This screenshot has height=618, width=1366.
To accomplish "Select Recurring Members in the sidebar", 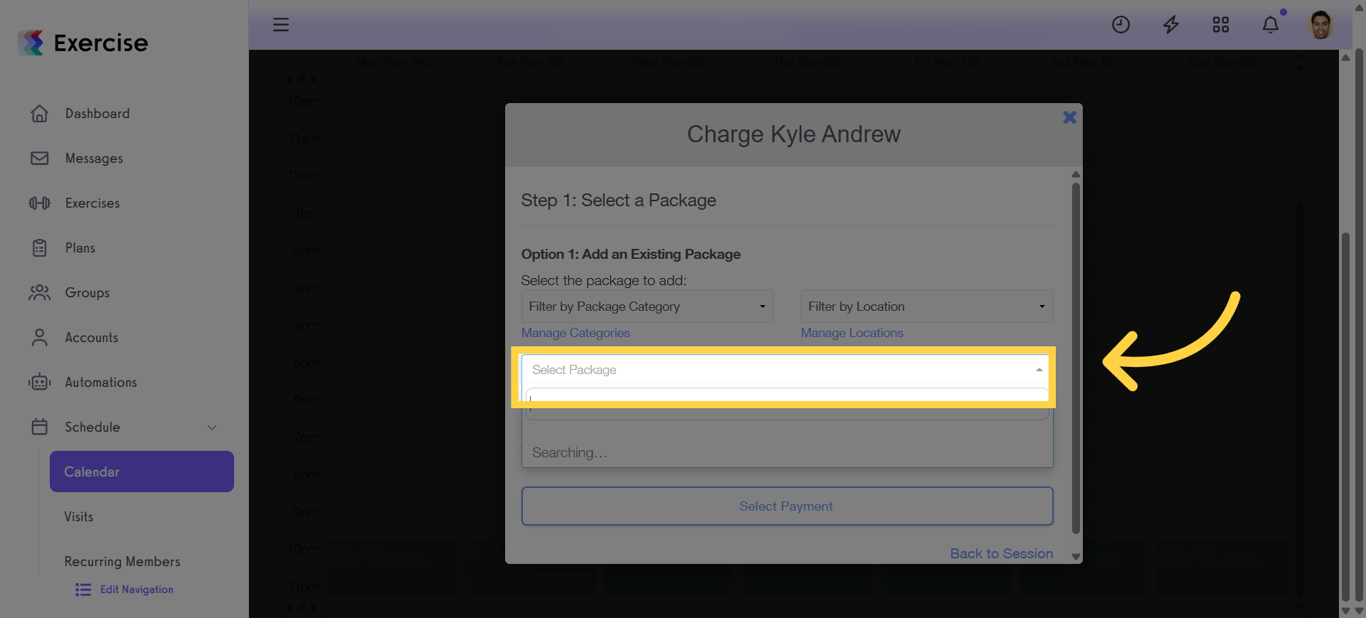I will click(122, 561).
